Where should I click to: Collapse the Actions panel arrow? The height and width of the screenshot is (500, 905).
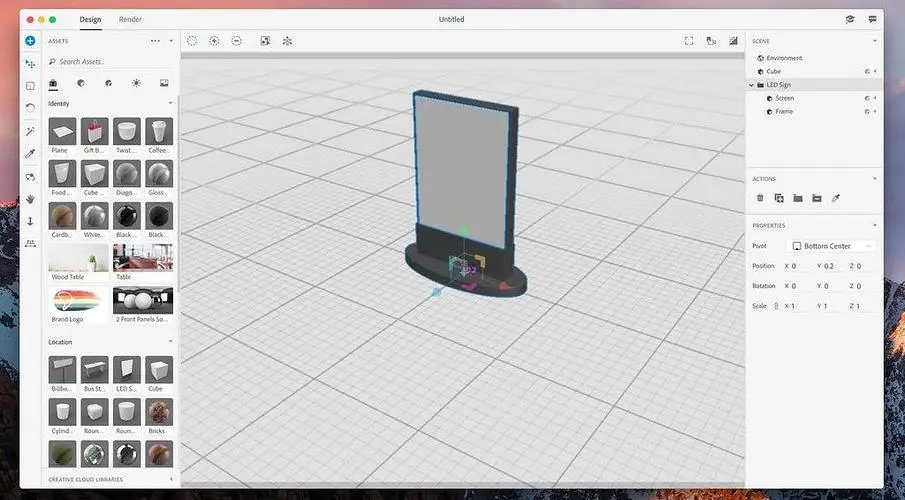[875, 179]
